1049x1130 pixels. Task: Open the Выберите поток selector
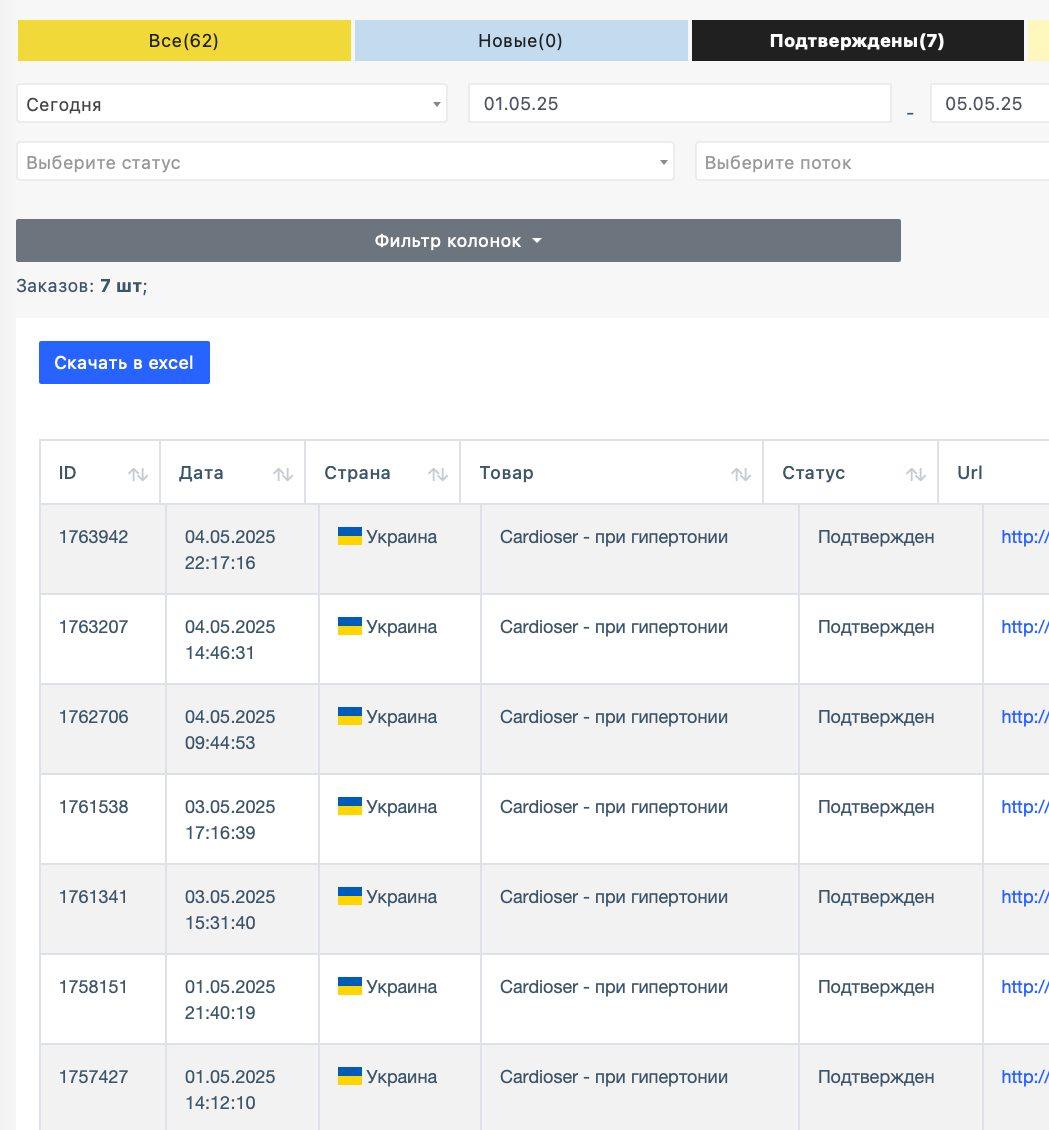[872, 162]
